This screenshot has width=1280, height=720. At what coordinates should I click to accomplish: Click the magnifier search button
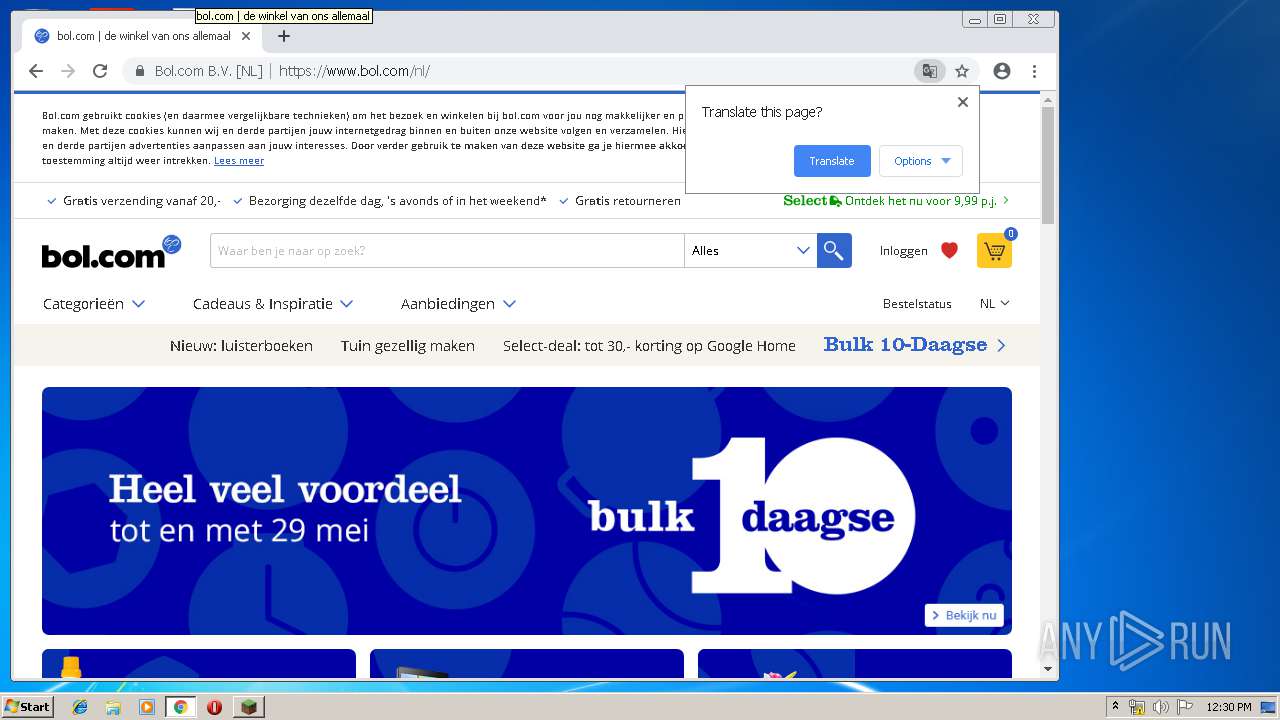pos(834,250)
